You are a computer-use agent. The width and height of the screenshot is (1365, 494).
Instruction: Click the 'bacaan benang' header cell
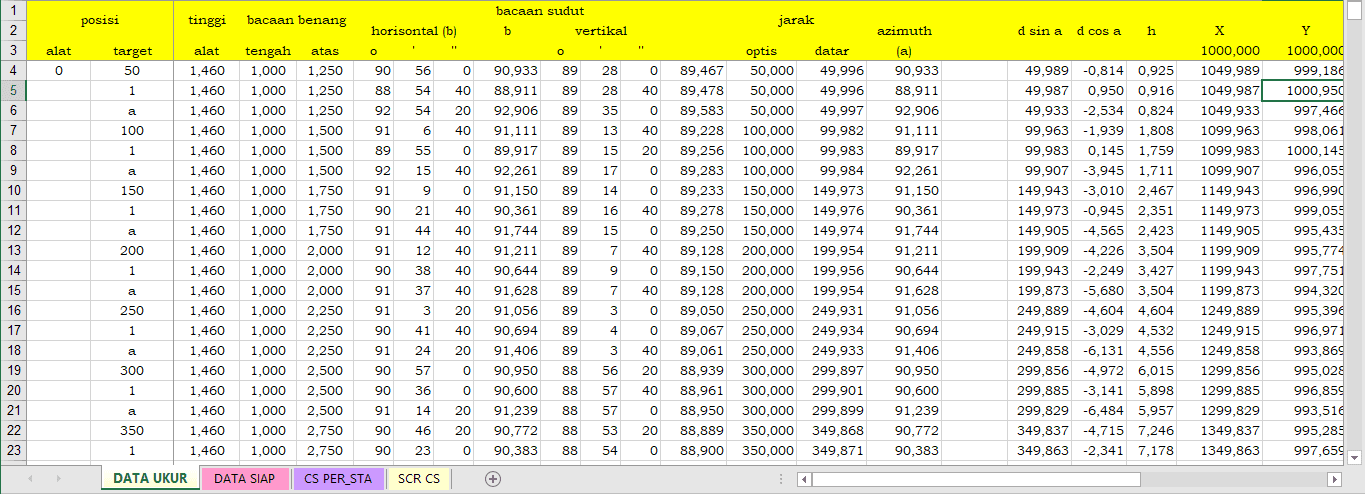pos(296,19)
